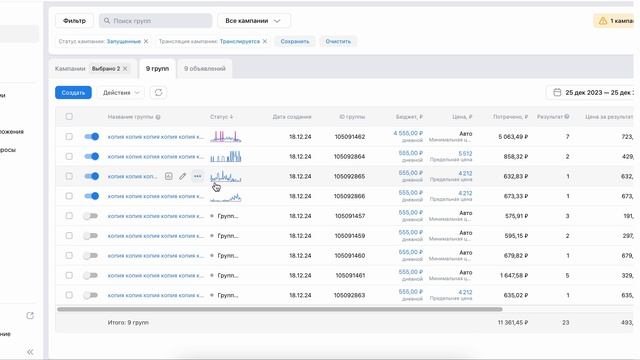This screenshot has width=640, height=360.
Task: Click the blue 'Создать' button
Action: pyautogui.click(x=73, y=93)
